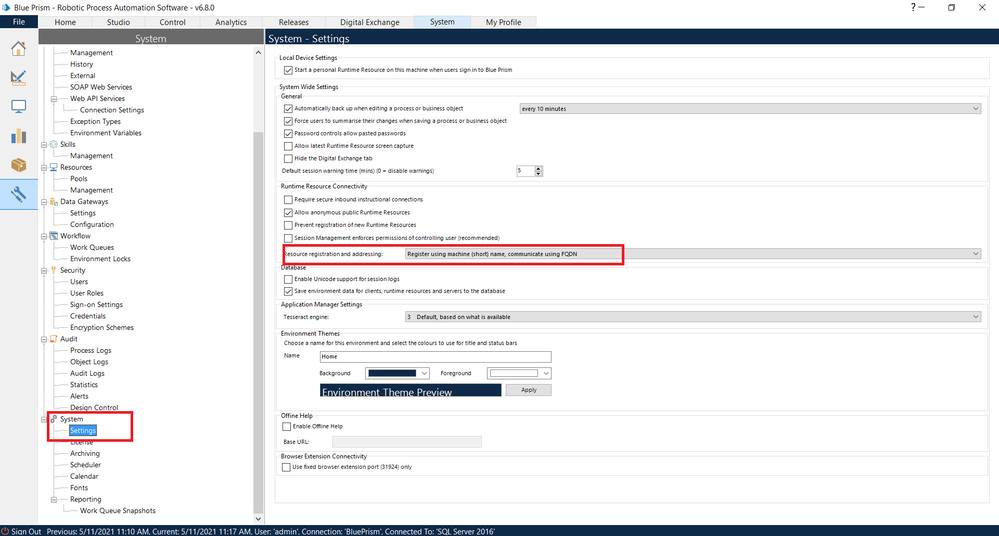999x536 pixels.
Task: Click the Security node icon
Action: point(54,270)
